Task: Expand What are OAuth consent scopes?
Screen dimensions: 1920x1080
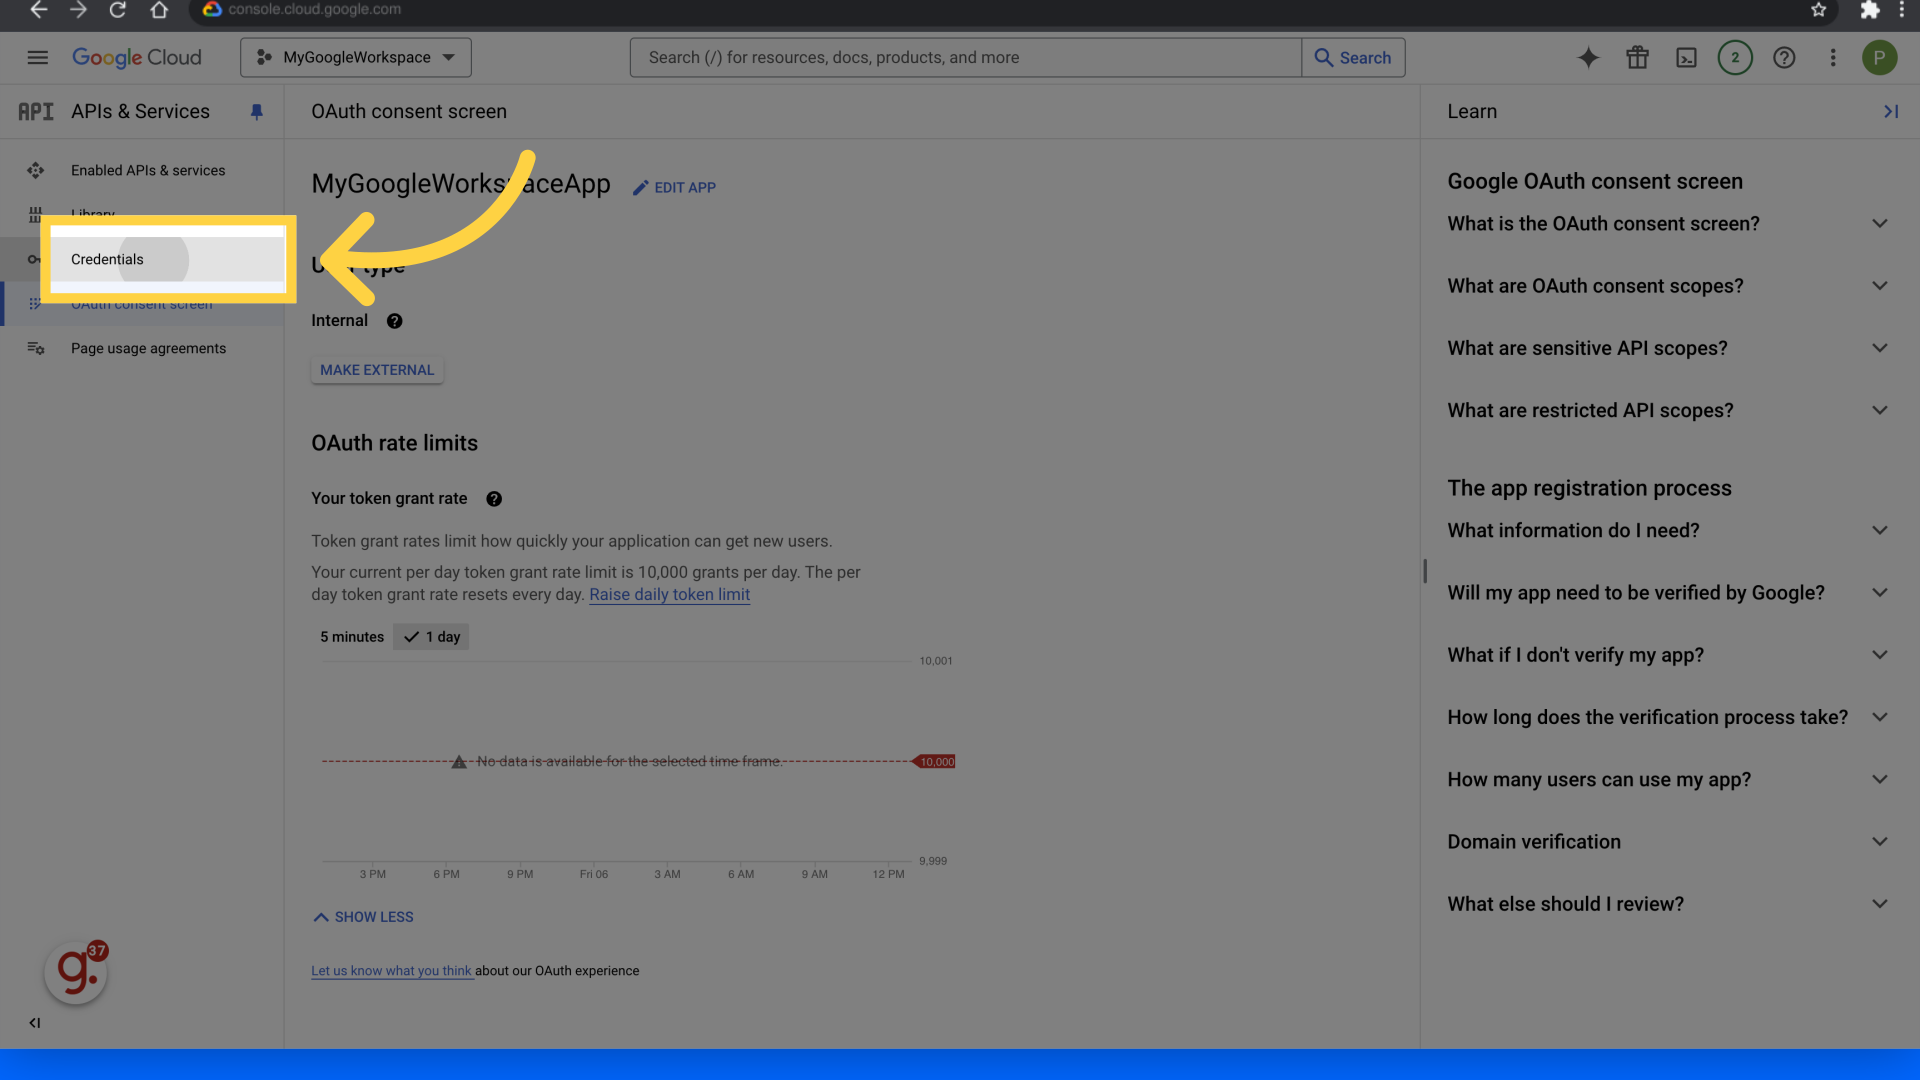Action: point(1668,286)
